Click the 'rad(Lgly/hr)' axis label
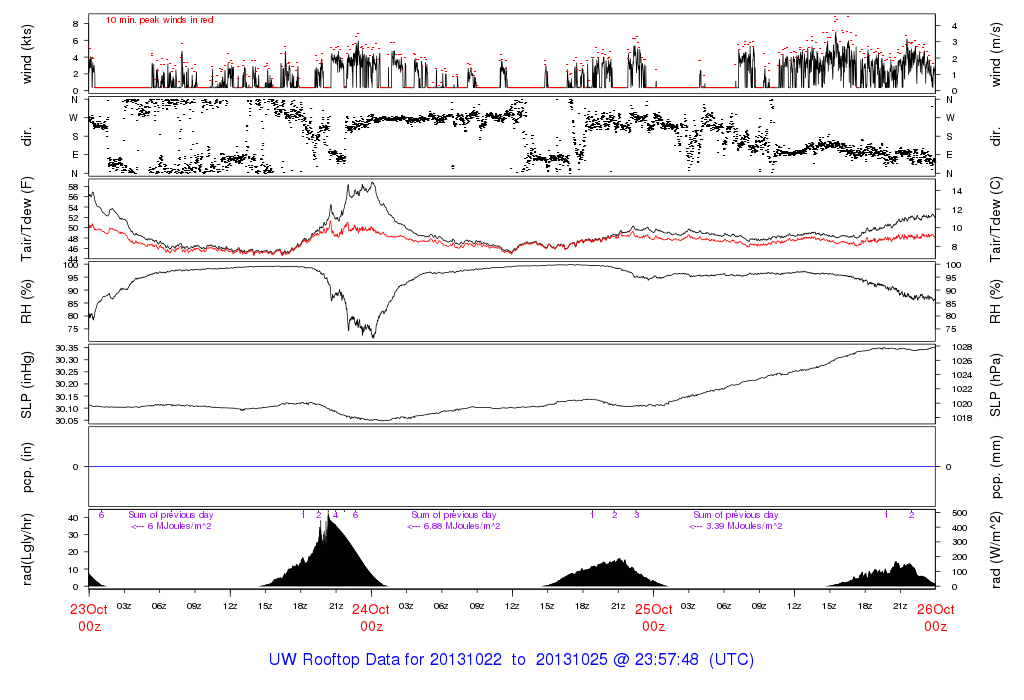The width and height of the screenshot is (1024, 700). [28, 549]
